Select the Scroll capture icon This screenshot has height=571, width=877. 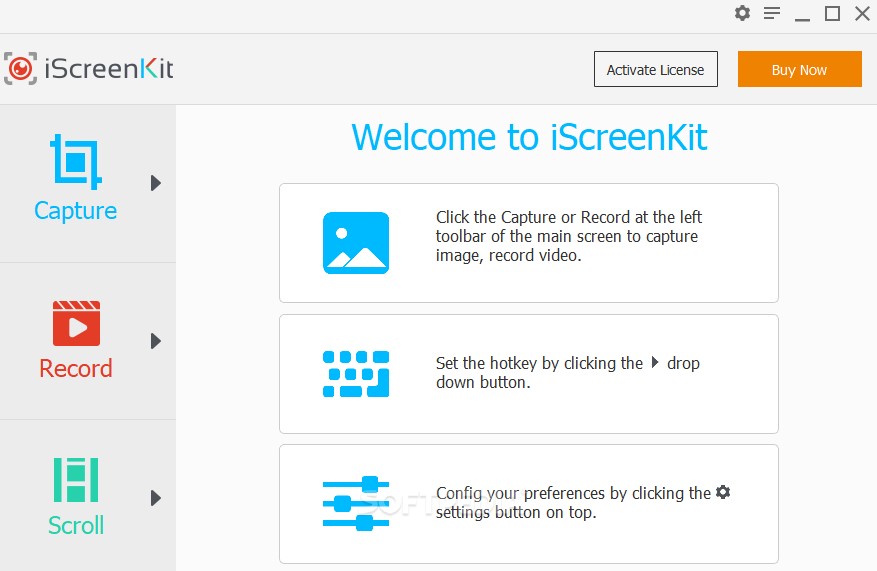coord(76,480)
